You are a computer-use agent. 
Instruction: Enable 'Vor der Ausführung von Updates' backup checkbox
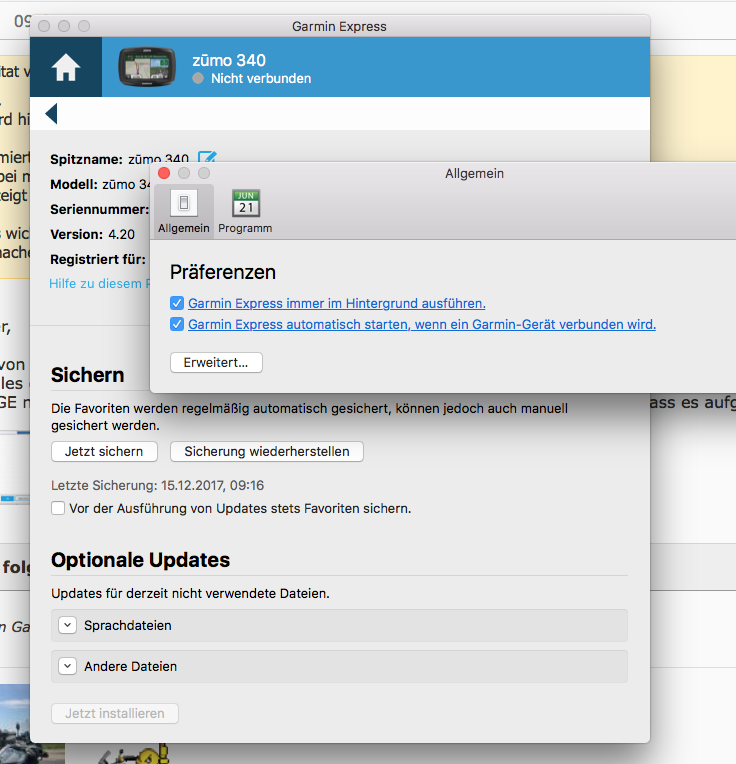click(58, 508)
